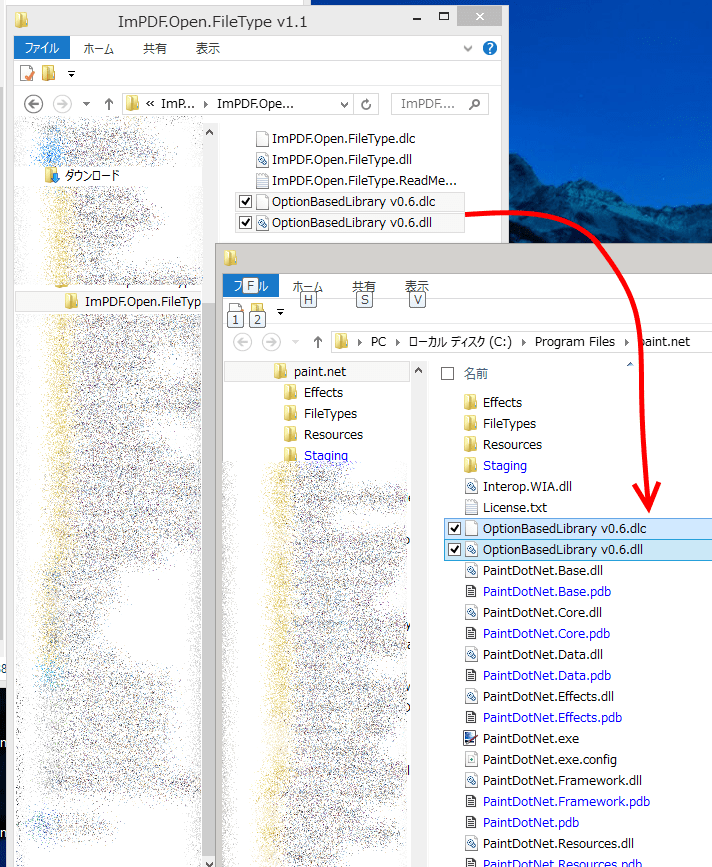The image size is (712, 867).
Task: Click Program Files breadcrumb
Action: tap(574, 342)
